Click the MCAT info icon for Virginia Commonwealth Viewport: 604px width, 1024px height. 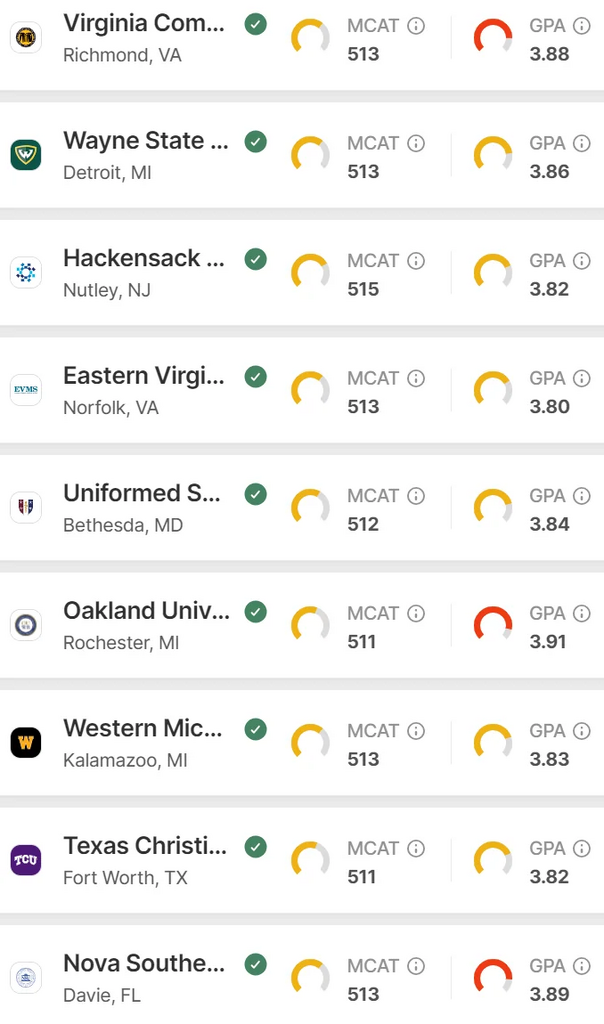tap(416, 25)
